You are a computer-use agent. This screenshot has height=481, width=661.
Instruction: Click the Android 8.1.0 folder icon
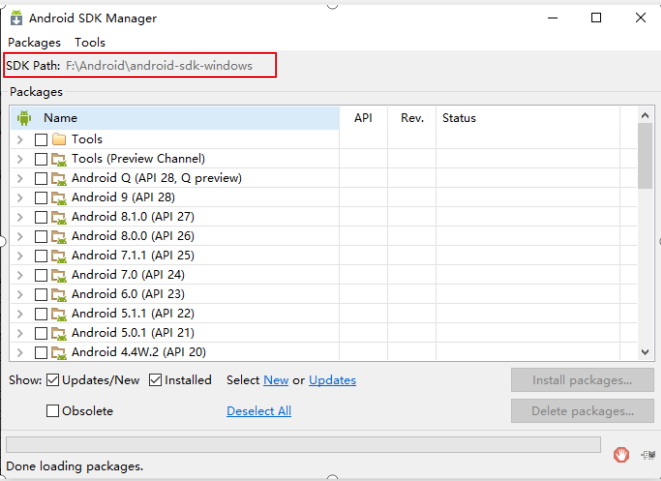59,217
